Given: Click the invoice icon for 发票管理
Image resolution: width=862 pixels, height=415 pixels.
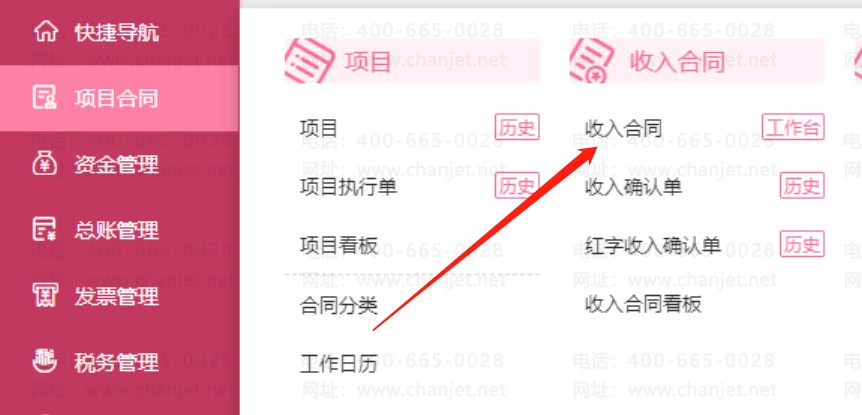Looking at the screenshot, I should coord(45,296).
